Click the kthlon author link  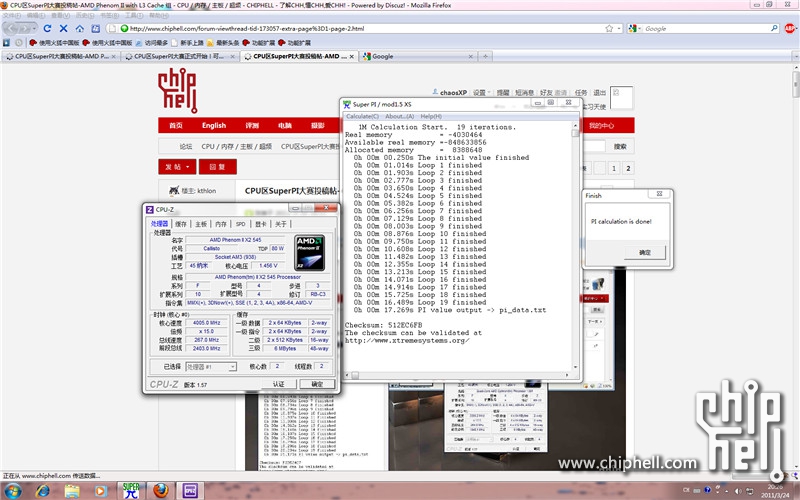[x=207, y=191]
